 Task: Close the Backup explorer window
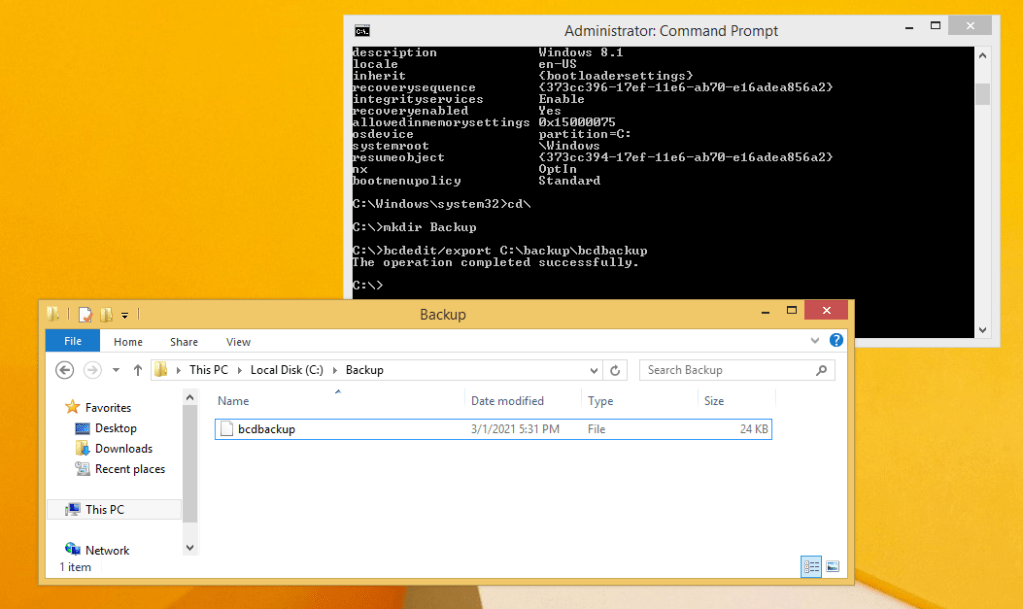tap(826, 310)
